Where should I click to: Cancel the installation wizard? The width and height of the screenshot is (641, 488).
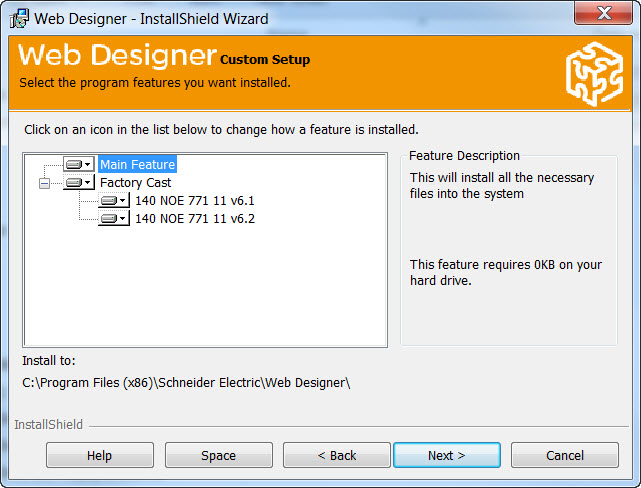[x=565, y=455]
